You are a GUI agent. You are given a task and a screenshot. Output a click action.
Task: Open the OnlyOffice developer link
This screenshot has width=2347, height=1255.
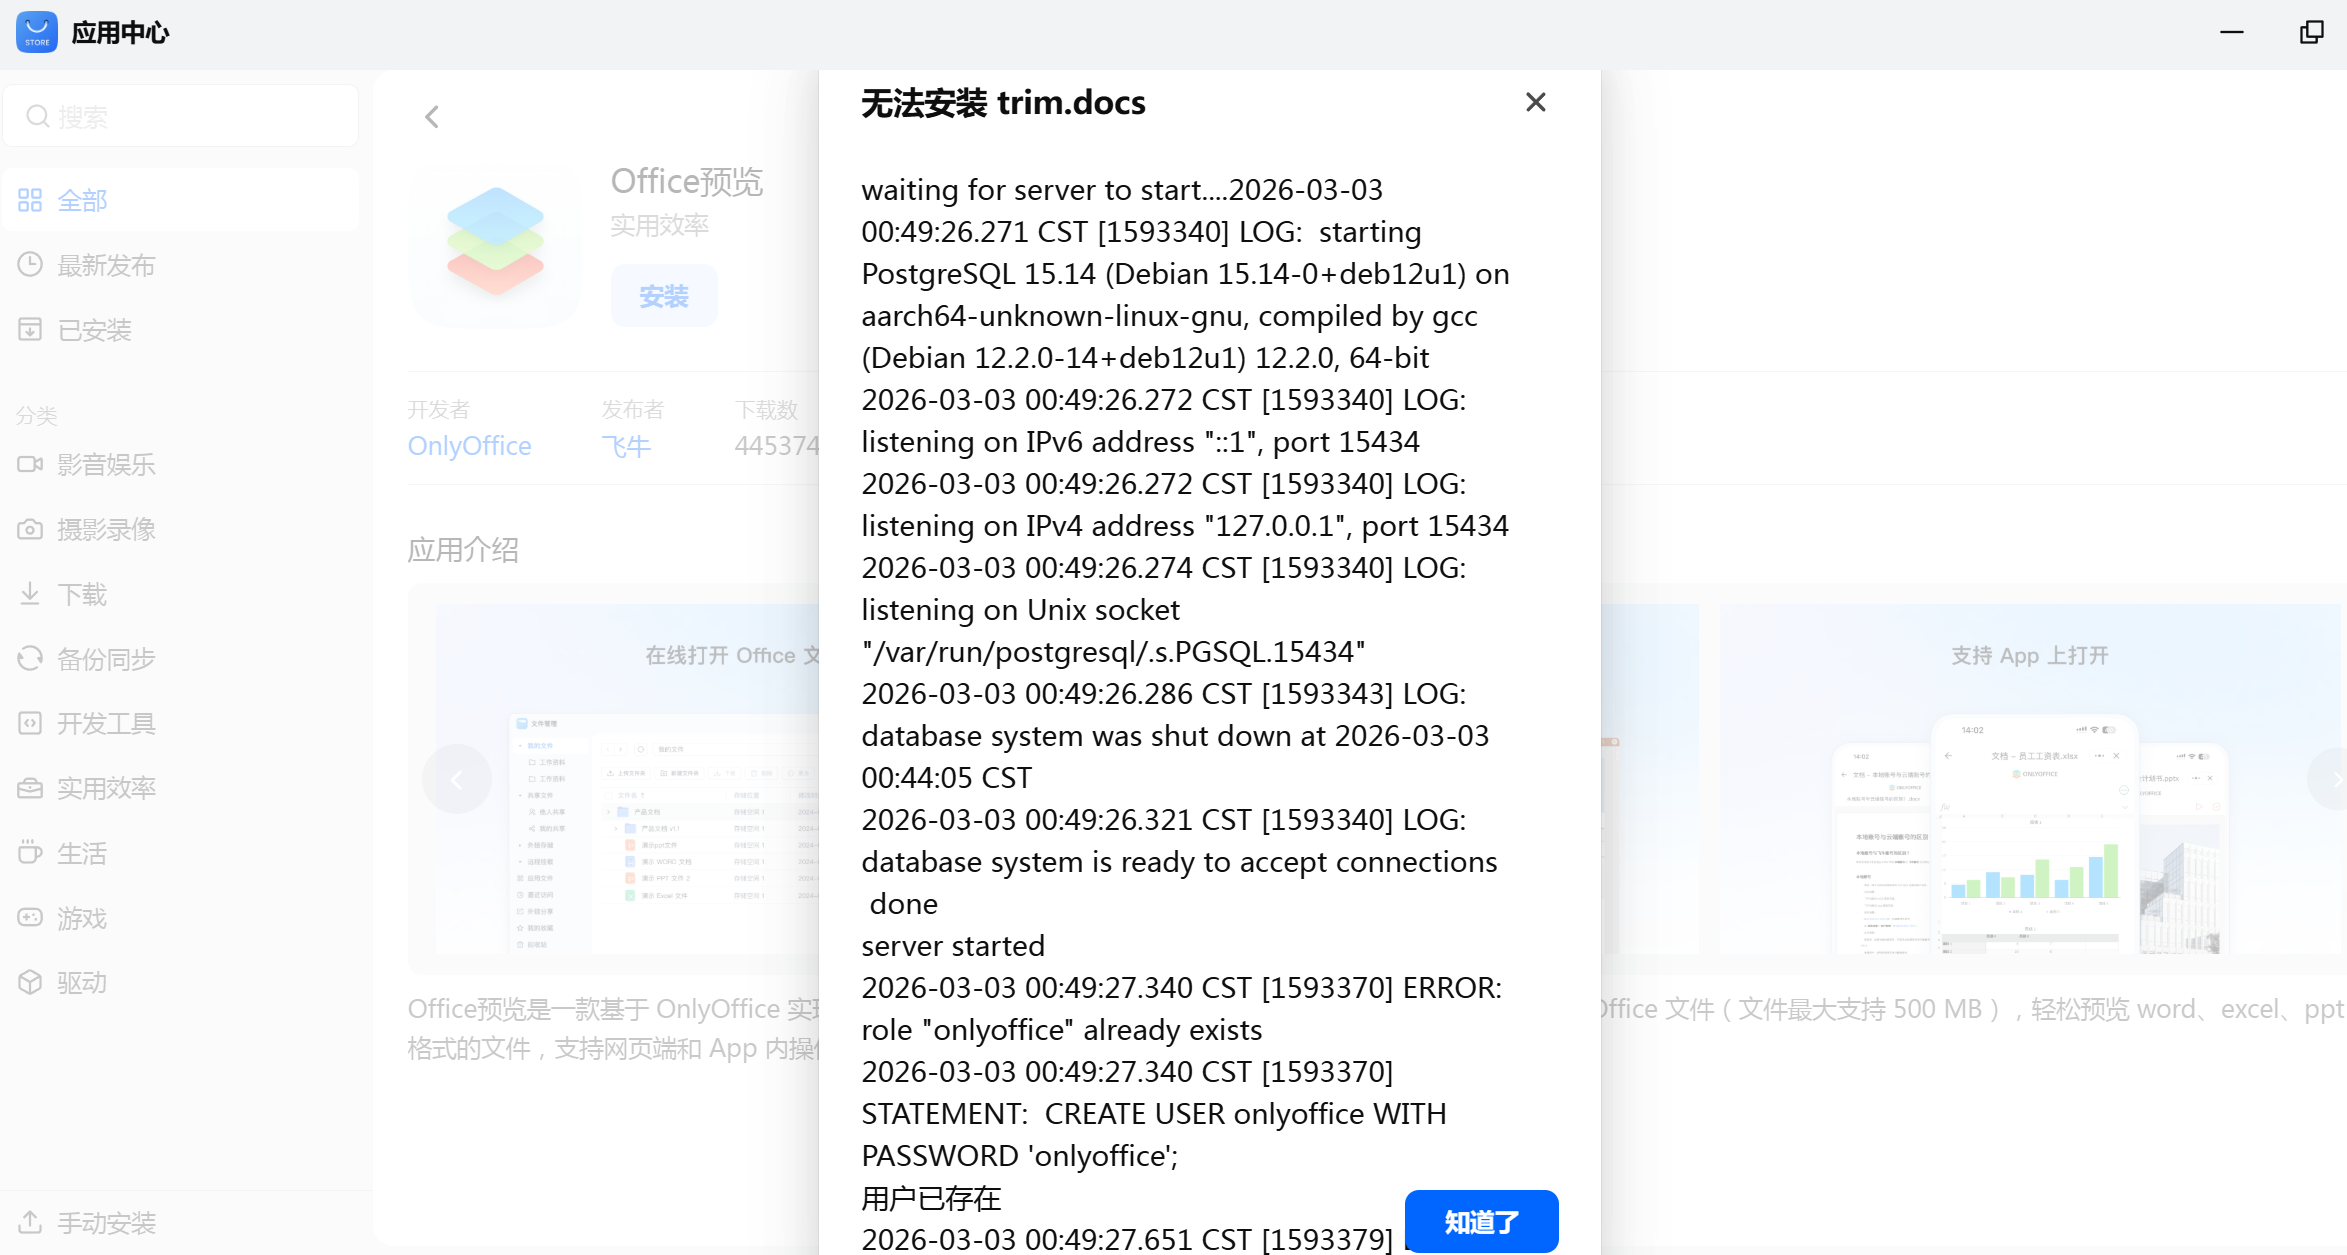pyautogui.click(x=469, y=446)
